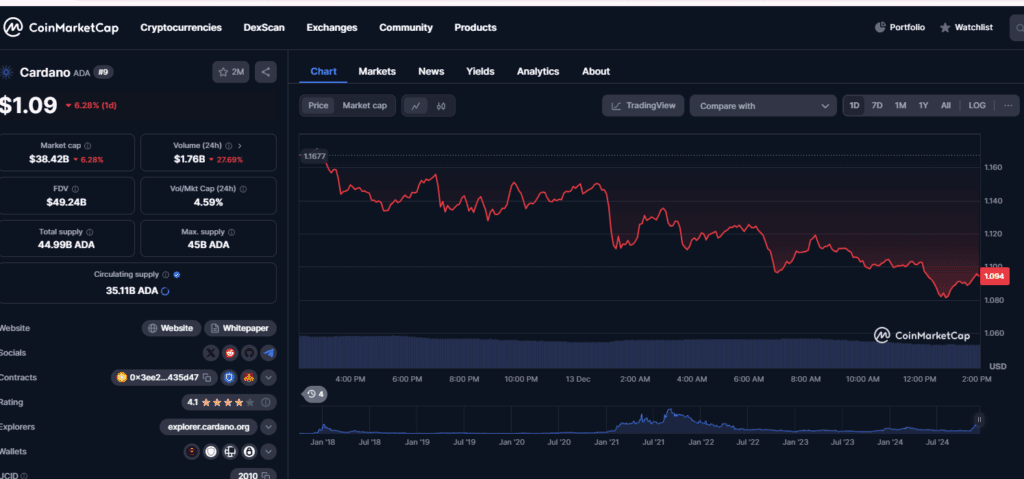Open Products in the top navigation

tap(475, 27)
